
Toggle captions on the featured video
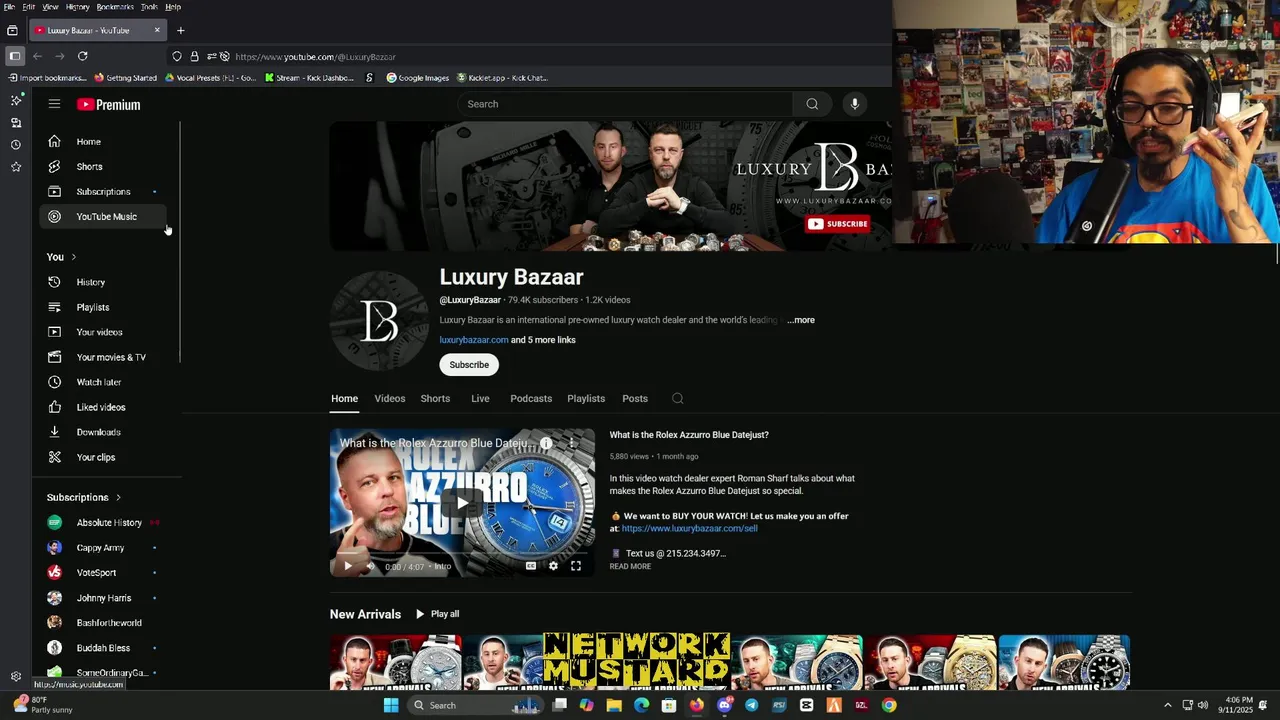[531, 566]
